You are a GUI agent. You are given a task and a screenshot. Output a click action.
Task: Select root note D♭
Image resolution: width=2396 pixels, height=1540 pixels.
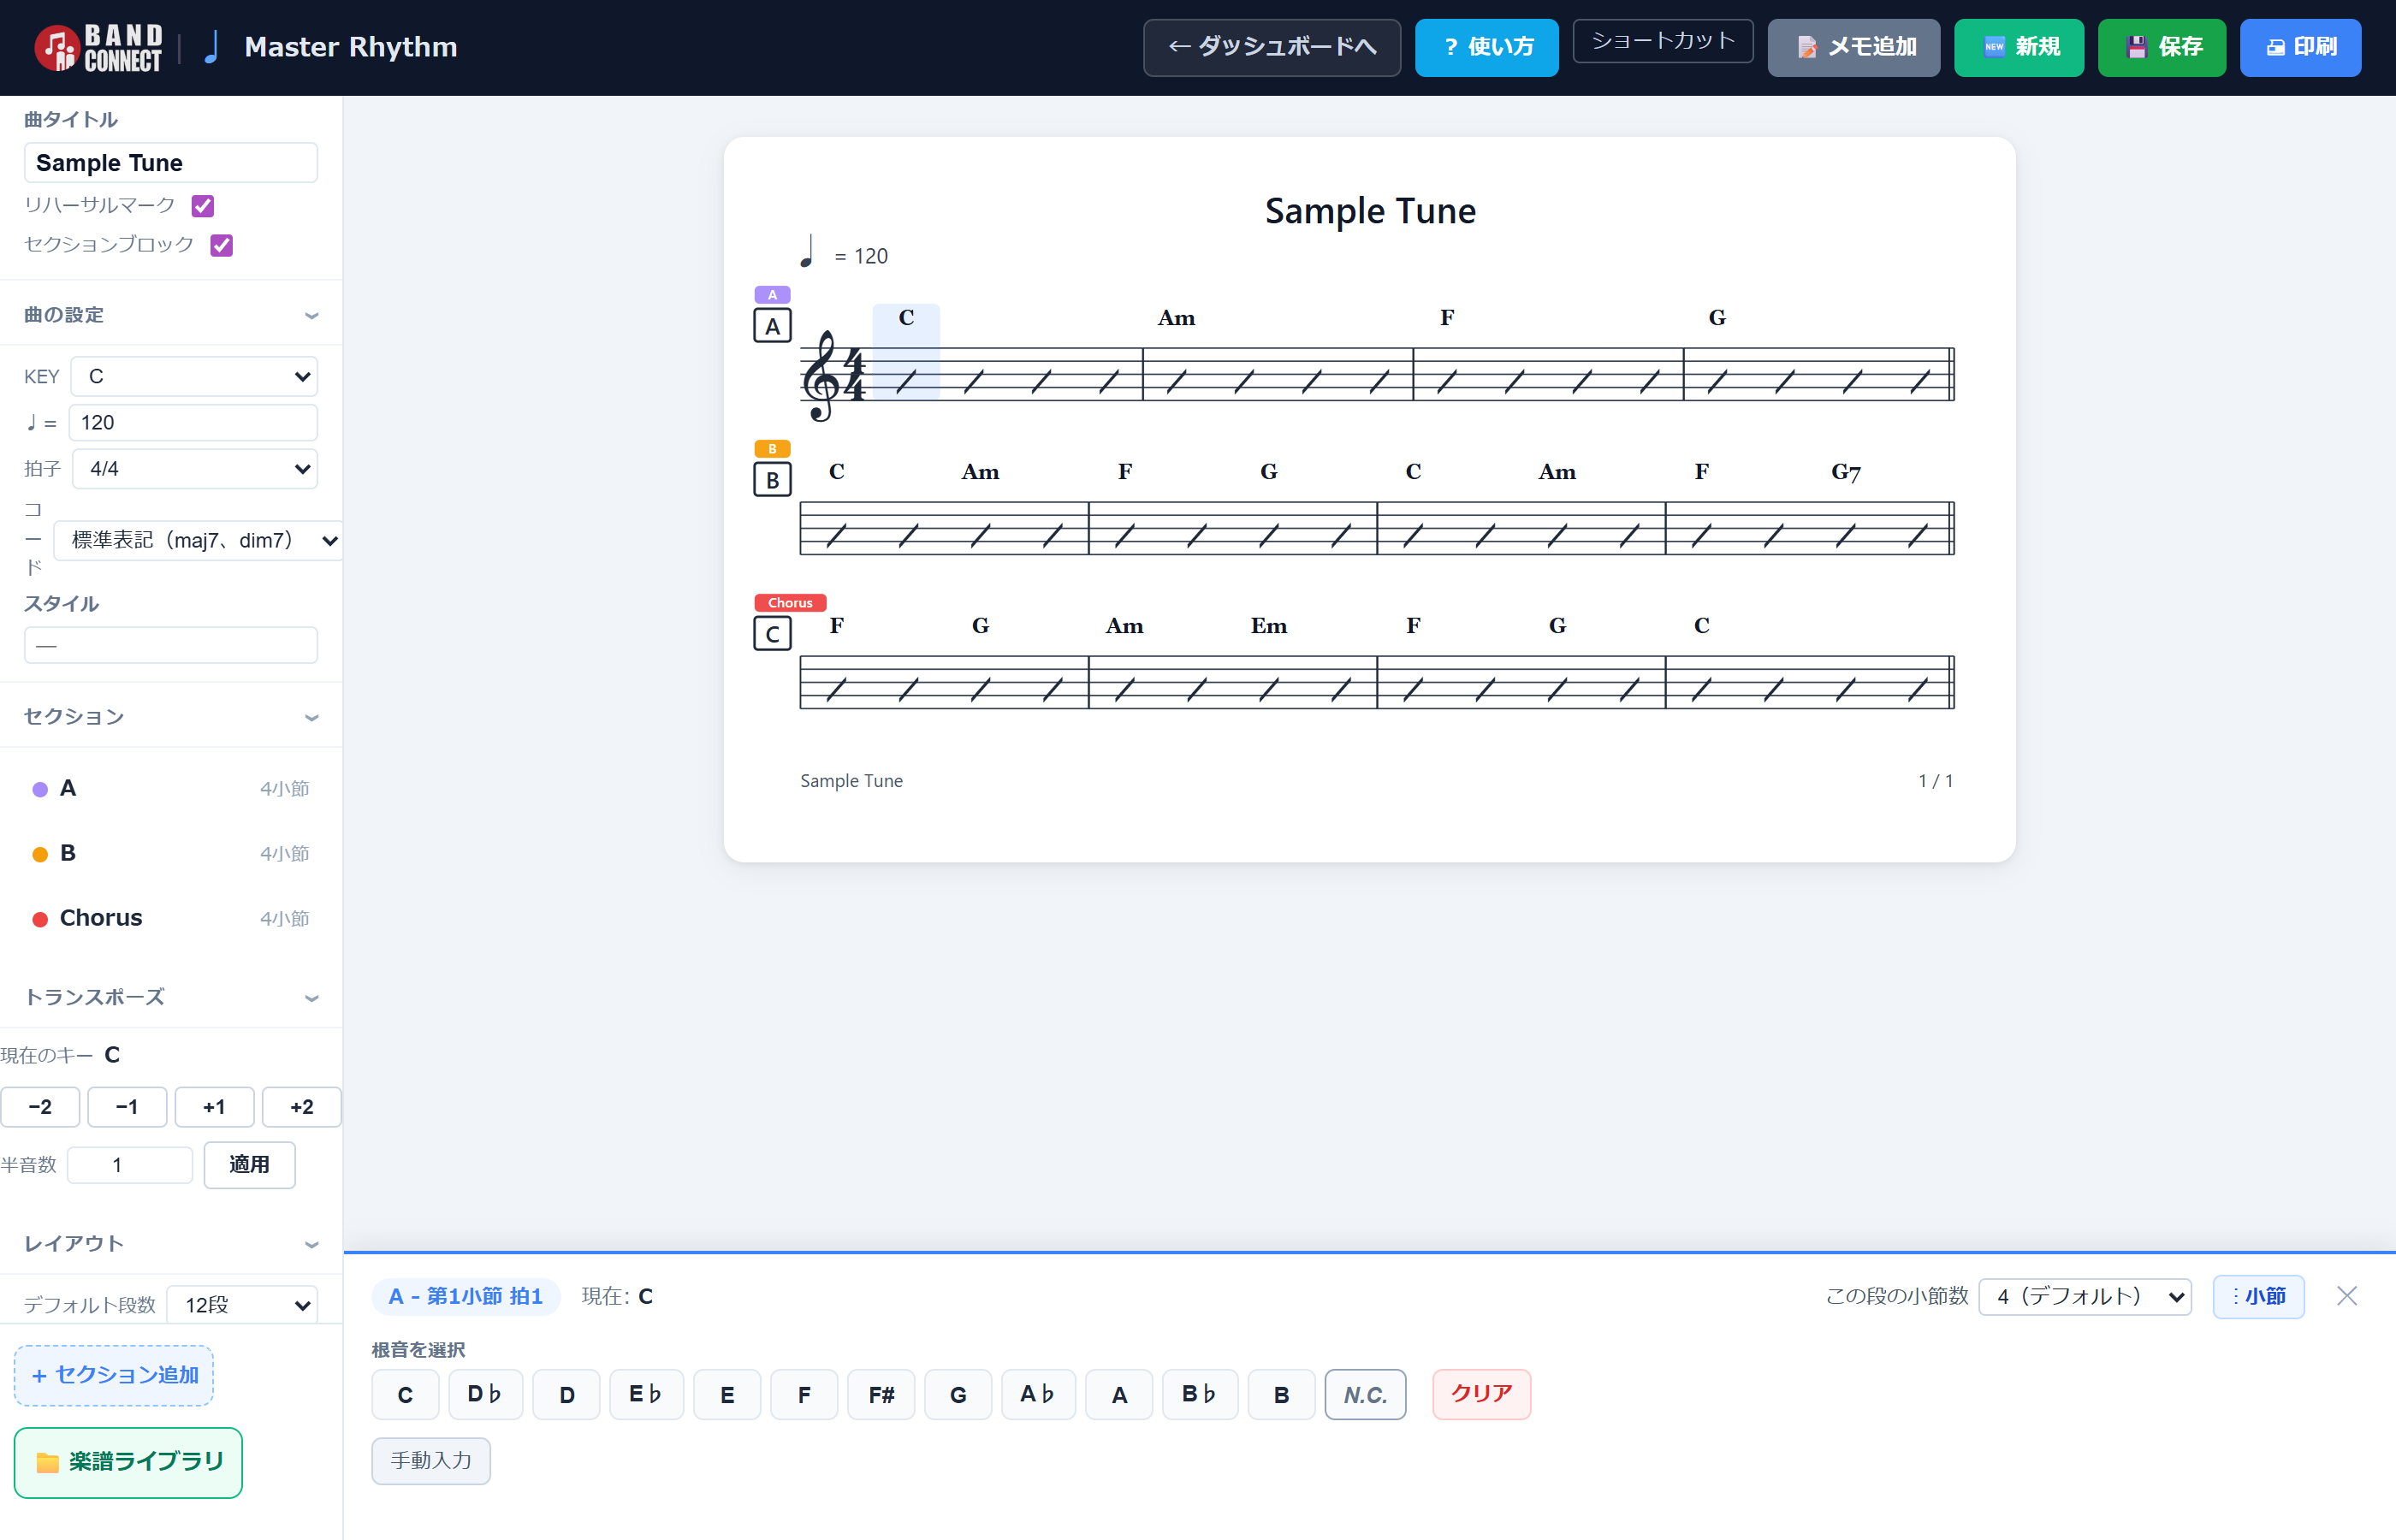(485, 1395)
